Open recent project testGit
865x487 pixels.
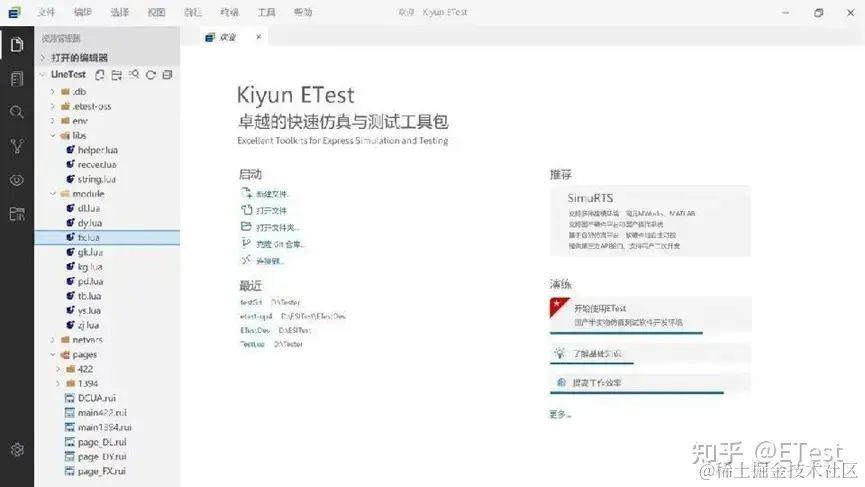[x=251, y=302]
